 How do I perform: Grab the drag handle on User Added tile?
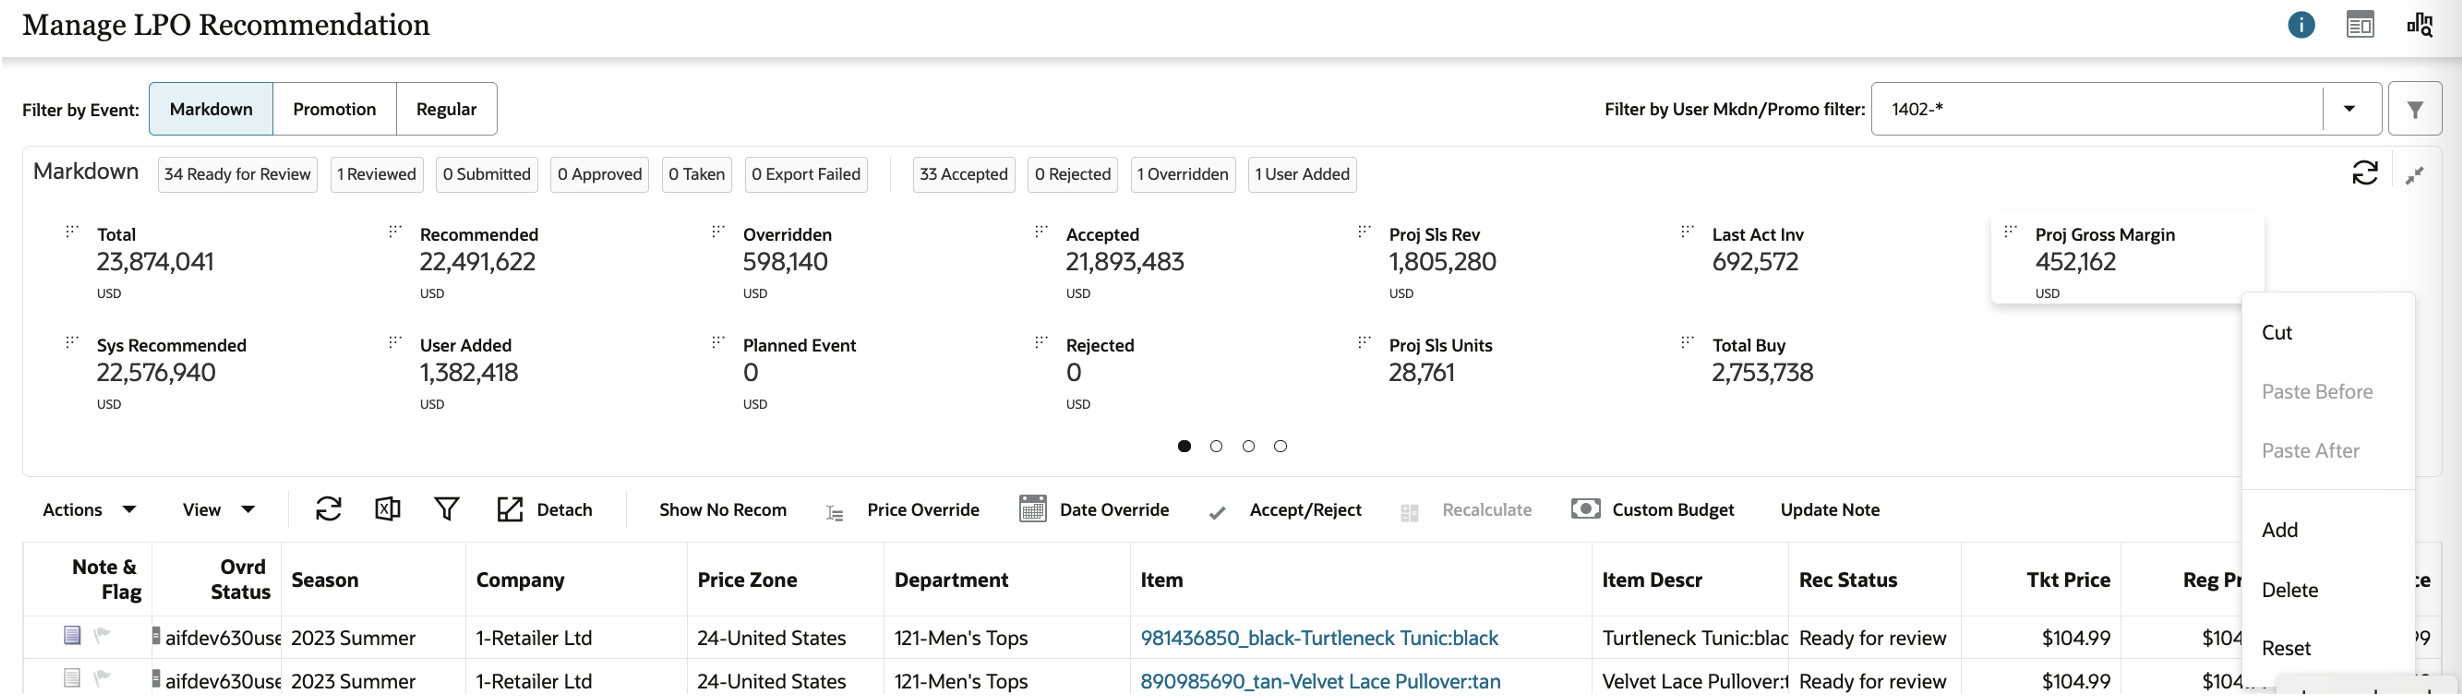click(x=395, y=342)
